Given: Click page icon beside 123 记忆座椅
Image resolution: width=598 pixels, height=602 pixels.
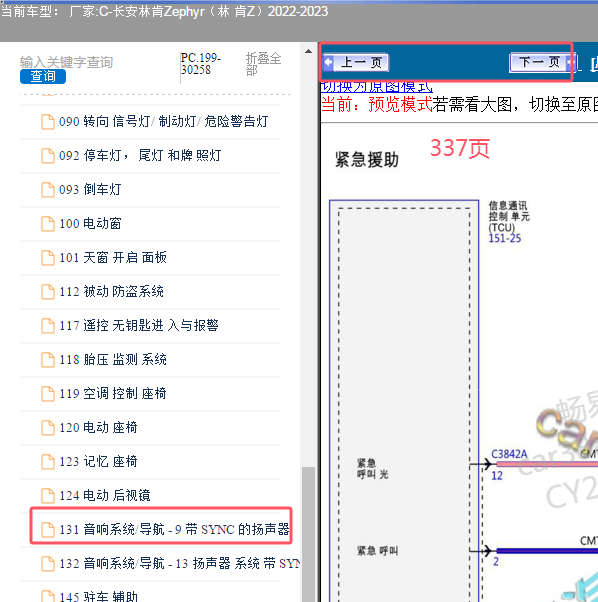Looking at the screenshot, I should pyautogui.click(x=48, y=461).
